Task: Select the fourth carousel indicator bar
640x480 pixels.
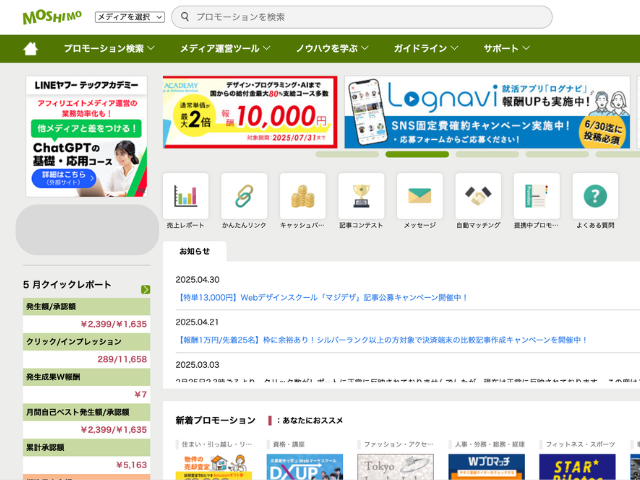Action: (x=557, y=154)
